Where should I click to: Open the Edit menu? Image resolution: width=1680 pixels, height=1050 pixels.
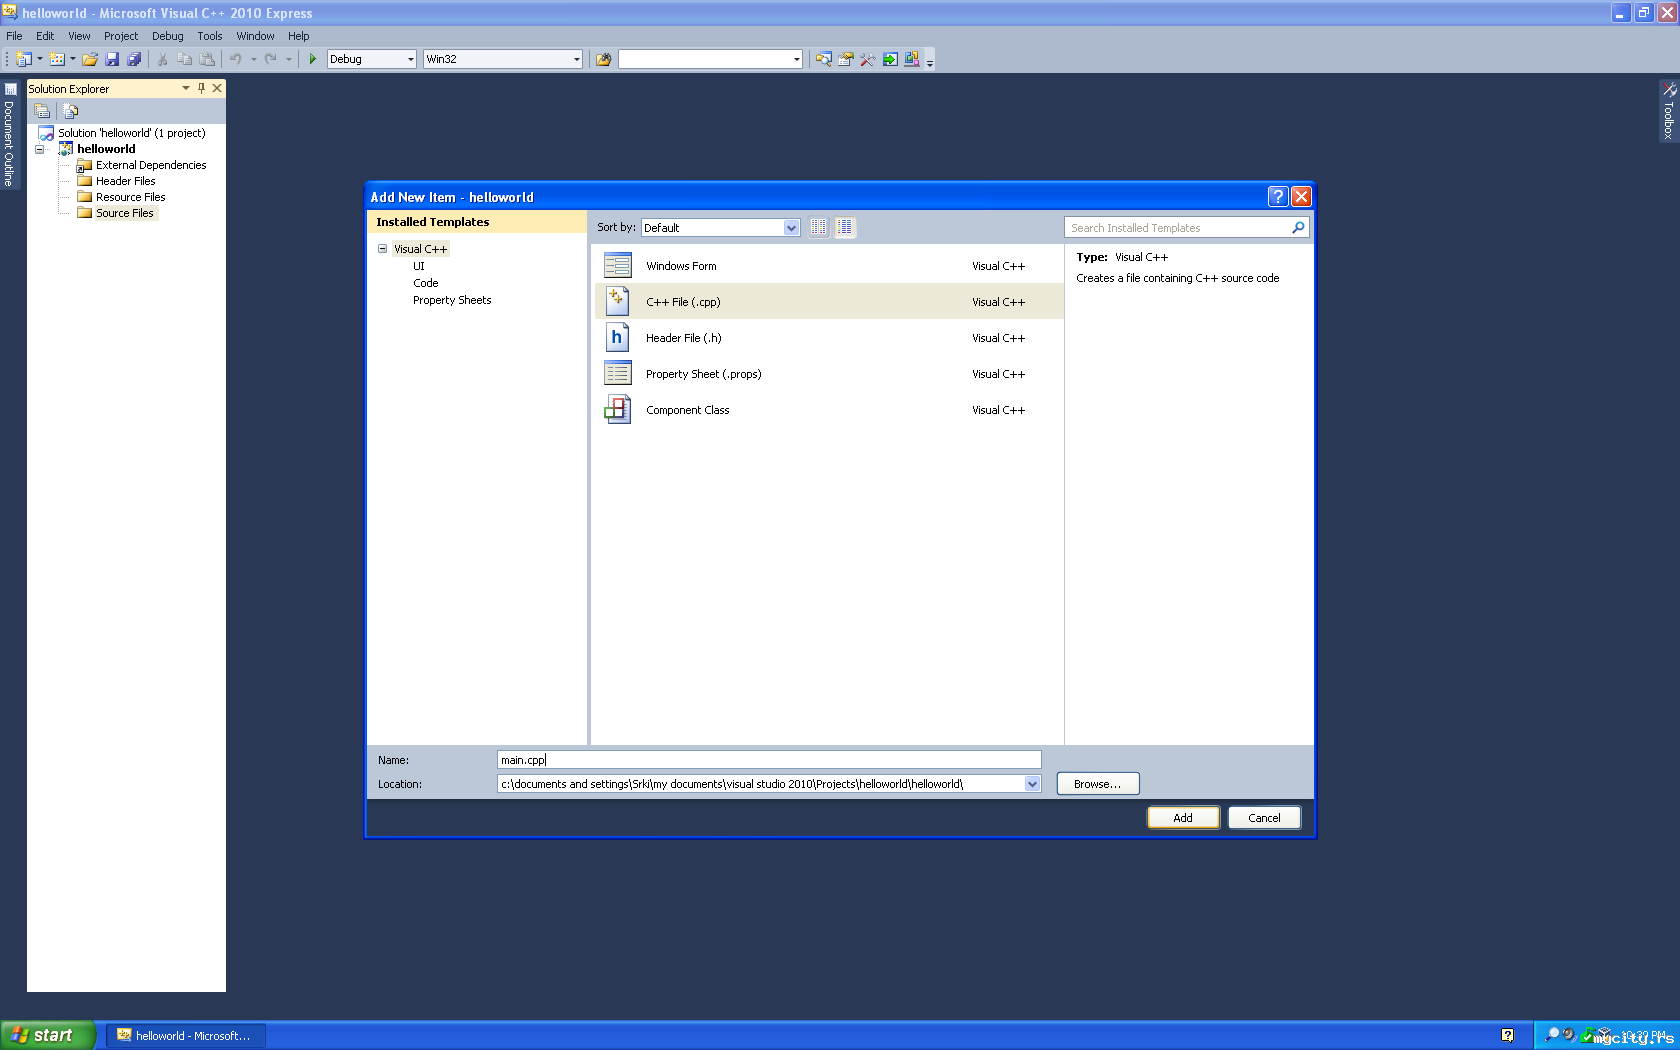click(45, 36)
